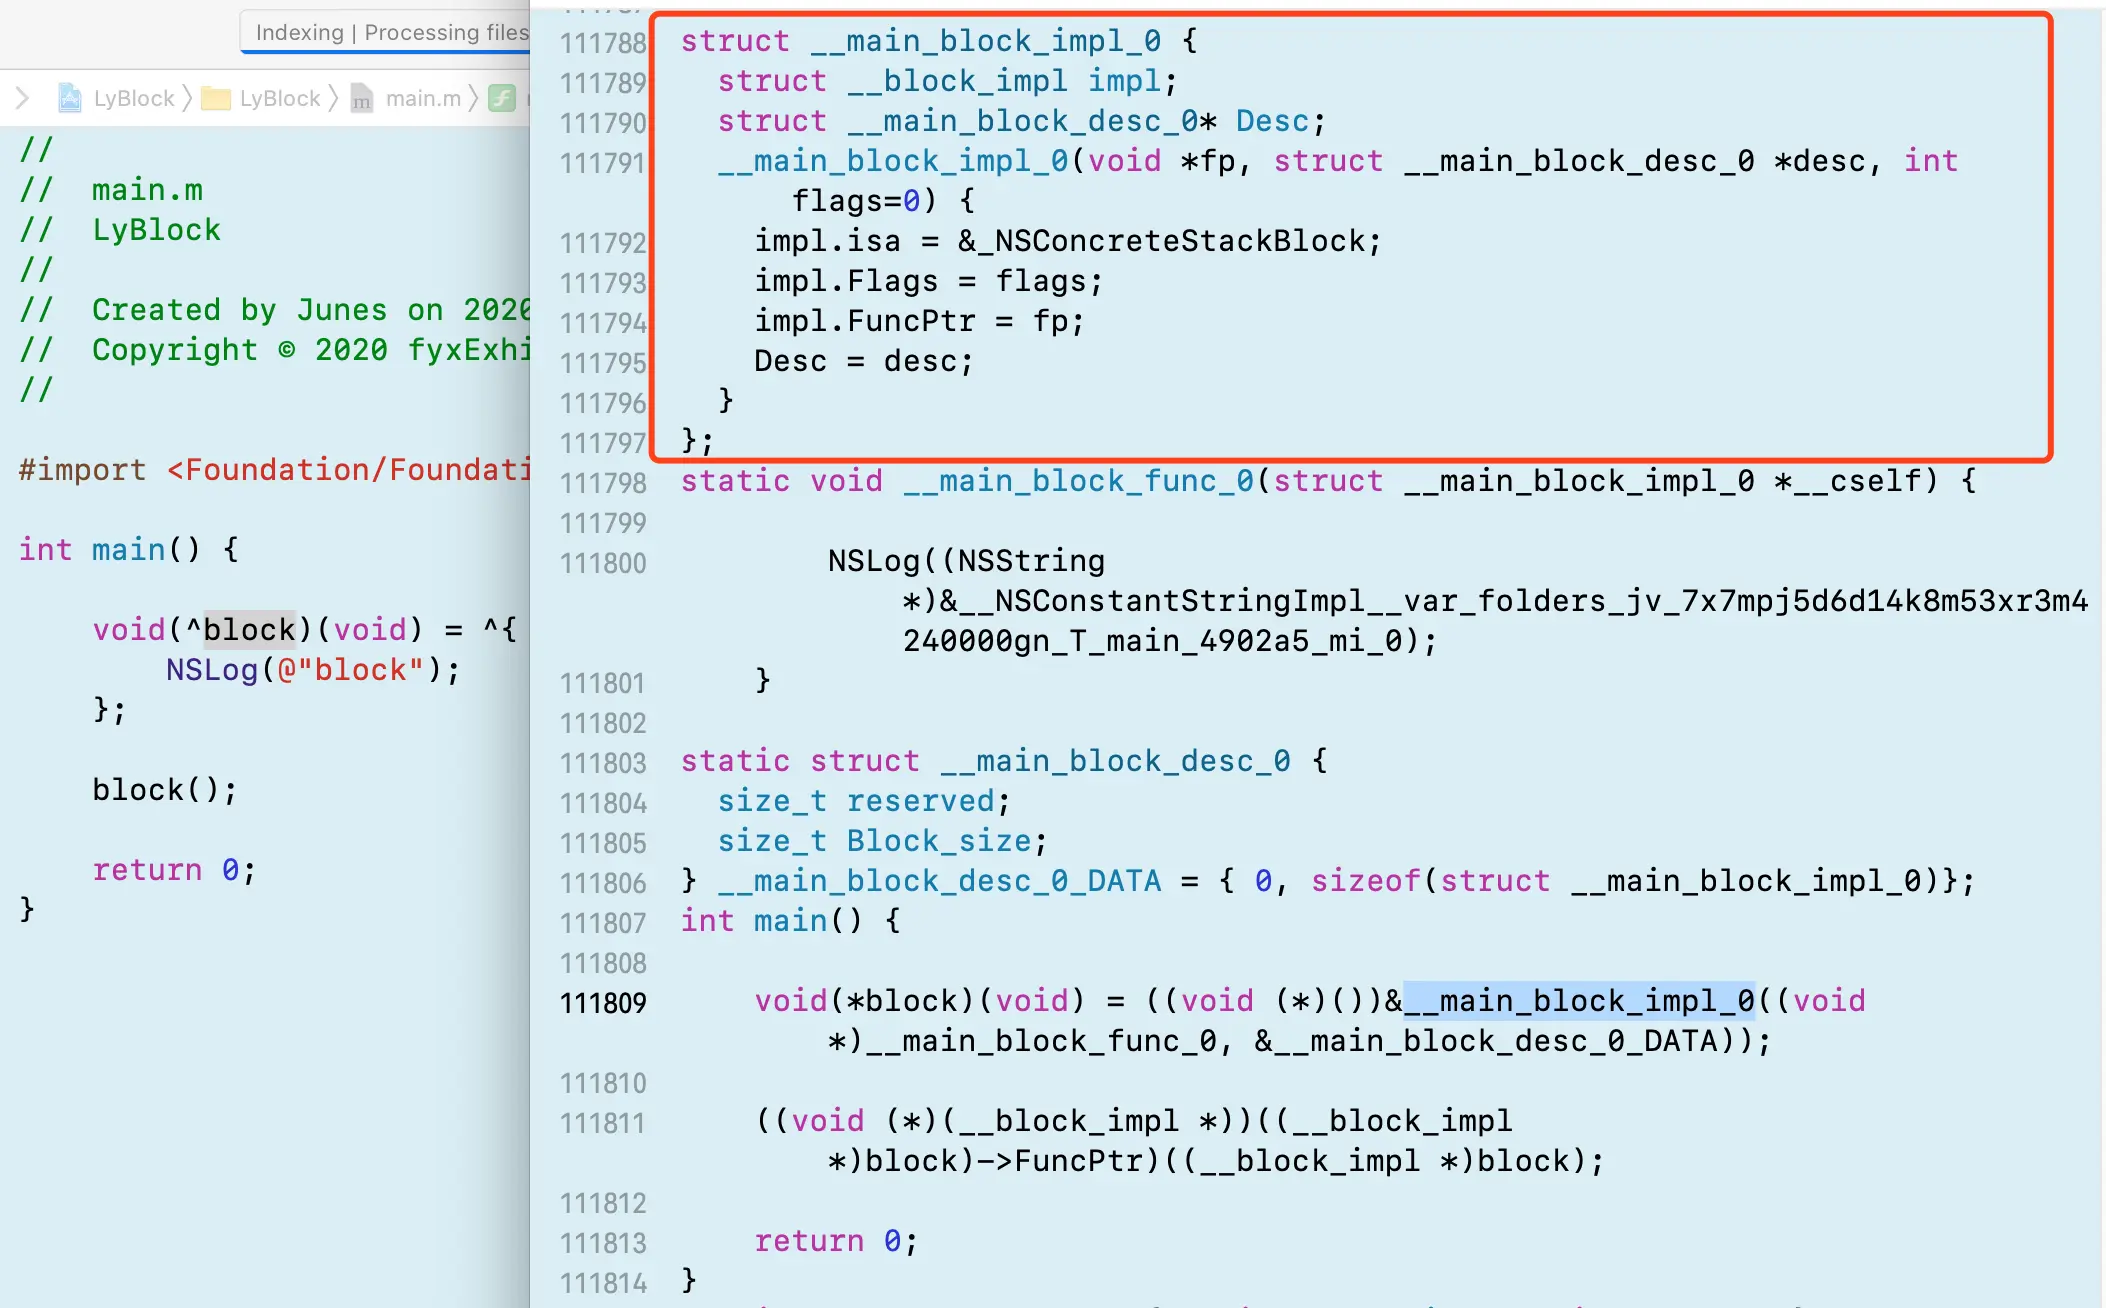The image size is (2106, 1308).
Task: Click the highlighted block variable name in main.m
Action: coord(250,630)
